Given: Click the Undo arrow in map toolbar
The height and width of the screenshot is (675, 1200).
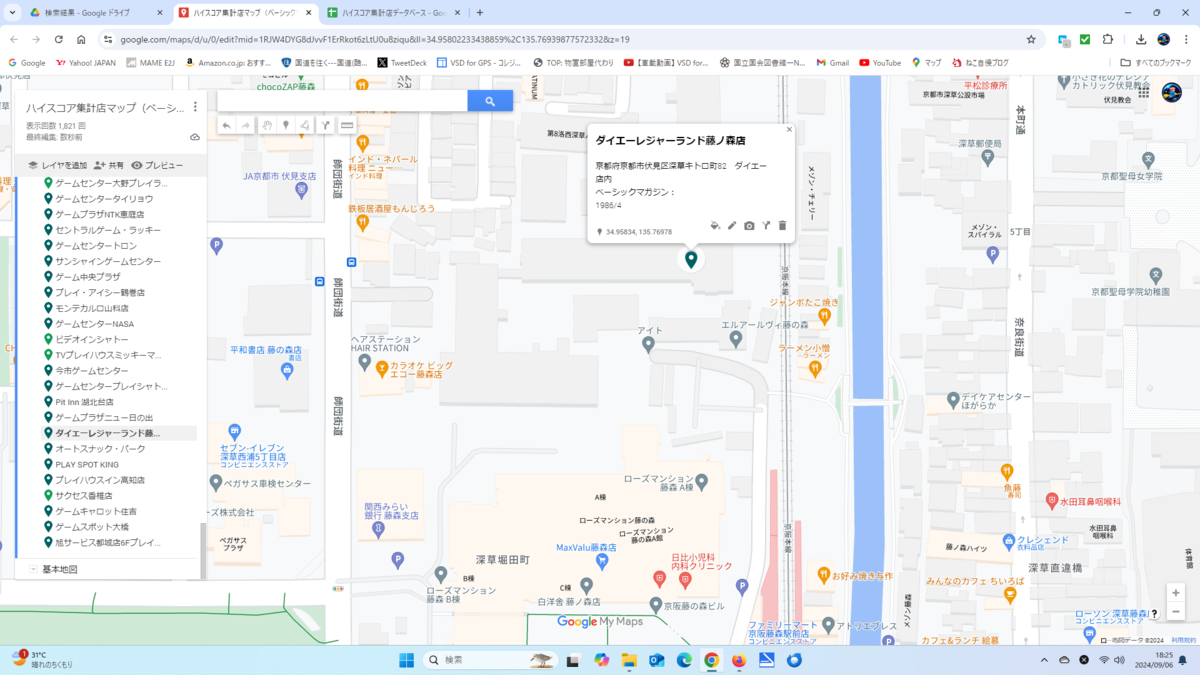Looking at the screenshot, I should (227, 126).
